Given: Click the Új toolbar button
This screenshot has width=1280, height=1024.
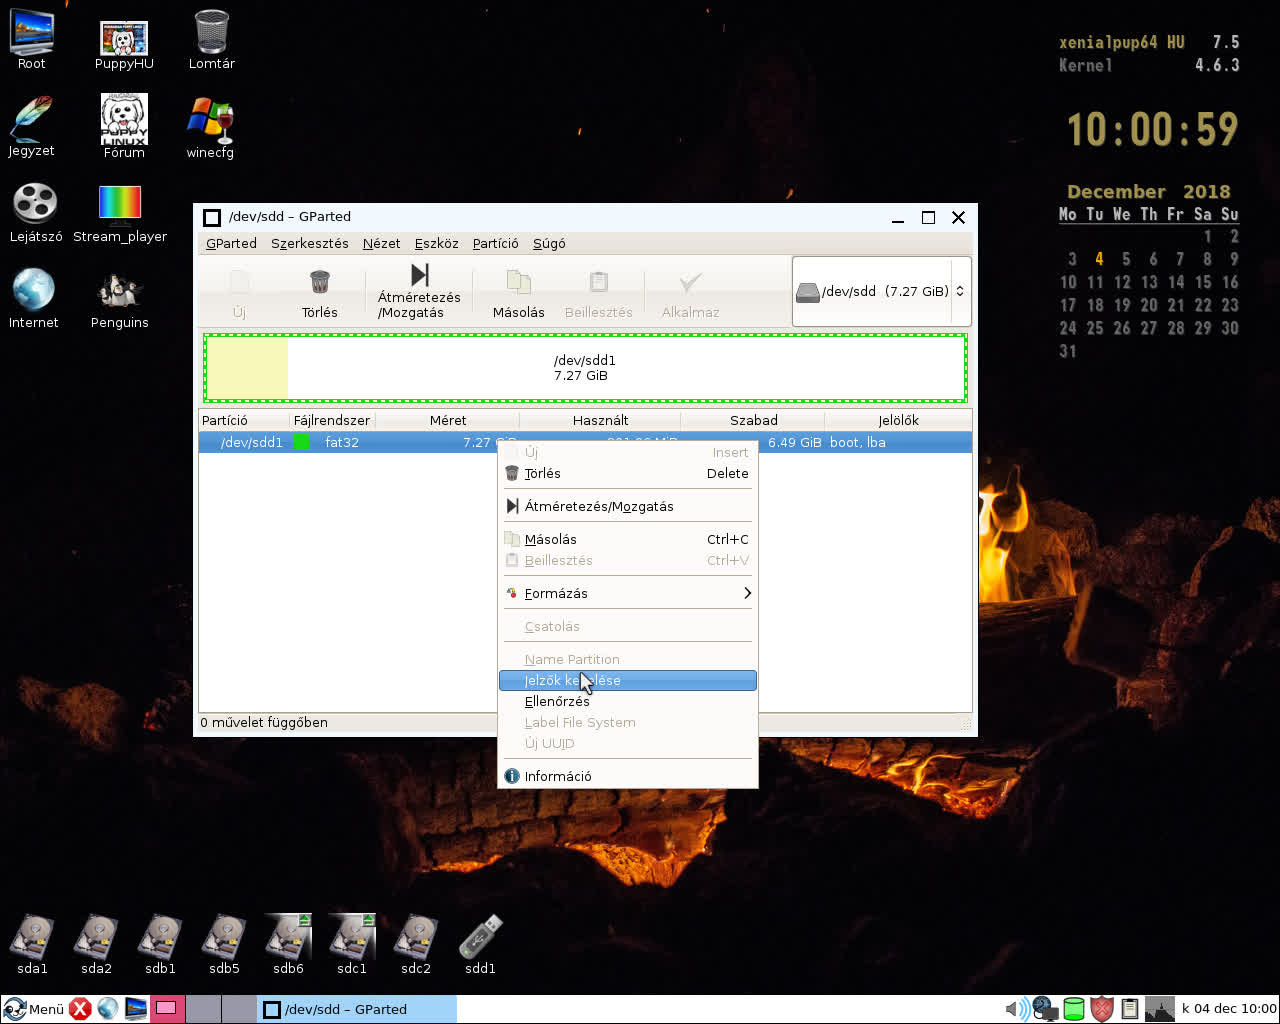Looking at the screenshot, I should [239, 293].
